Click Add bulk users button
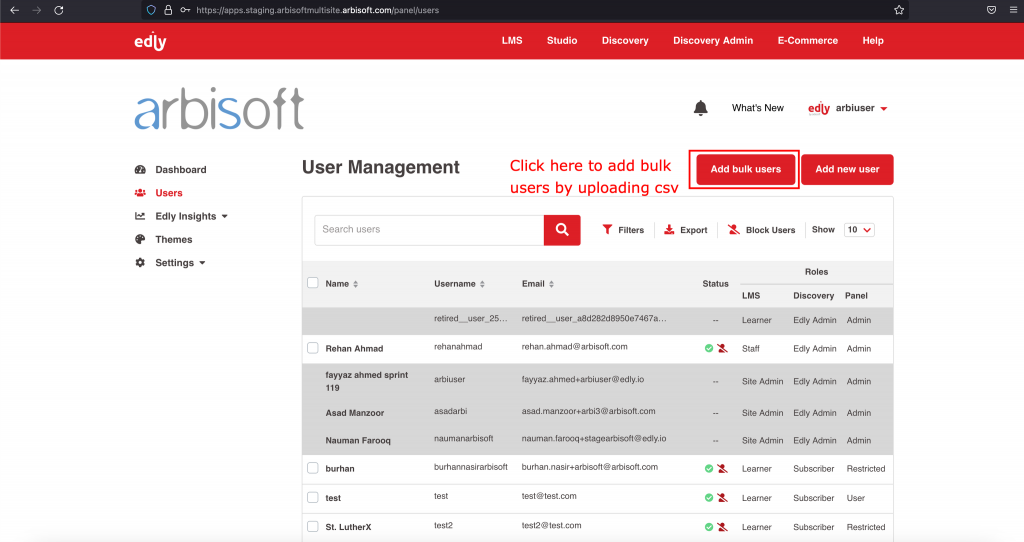Viewport: 1024px width, 542px height. (x=746, y=169)
